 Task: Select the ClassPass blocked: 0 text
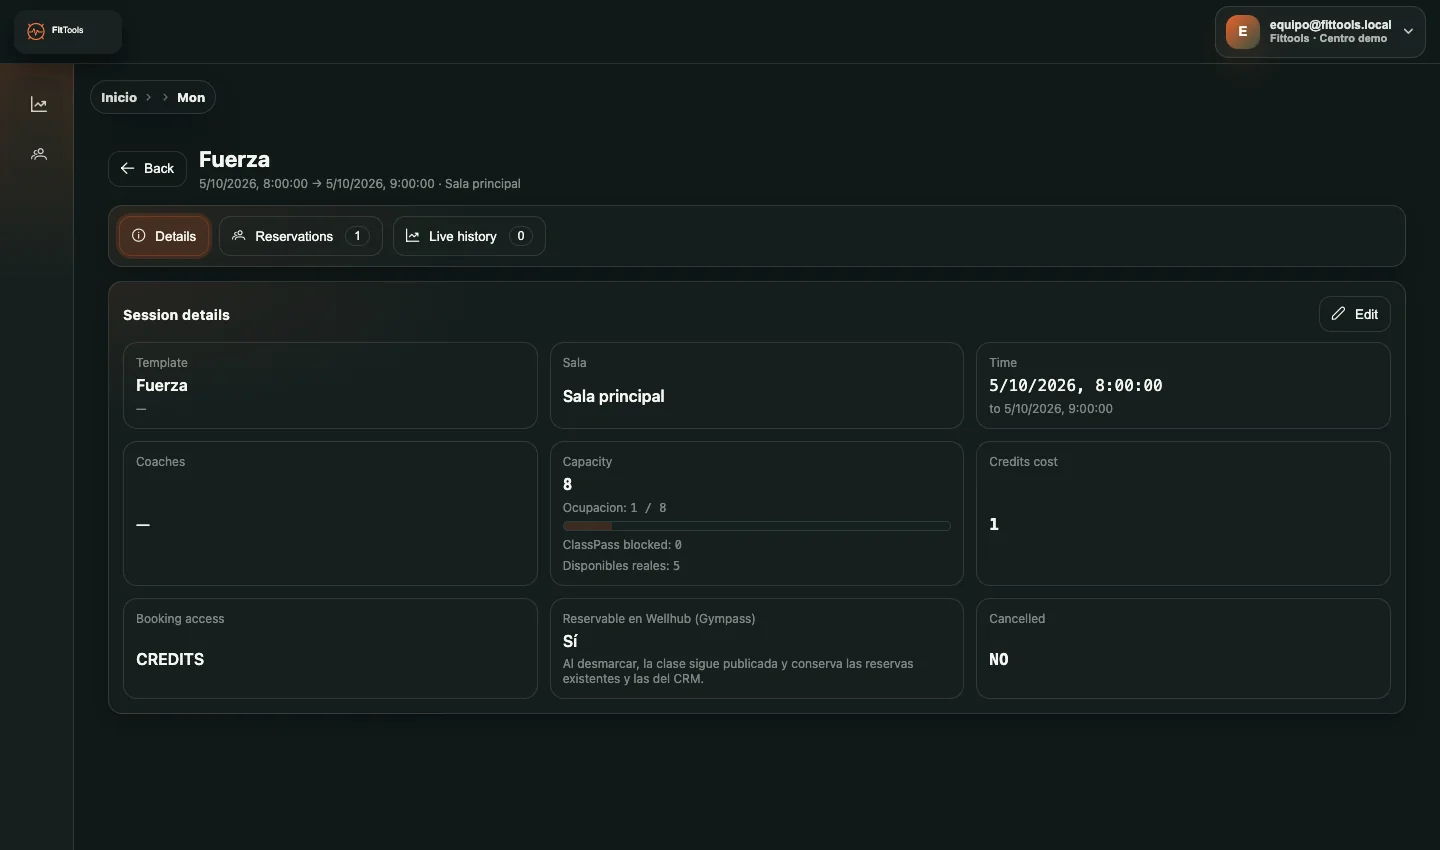pos(622,545)
